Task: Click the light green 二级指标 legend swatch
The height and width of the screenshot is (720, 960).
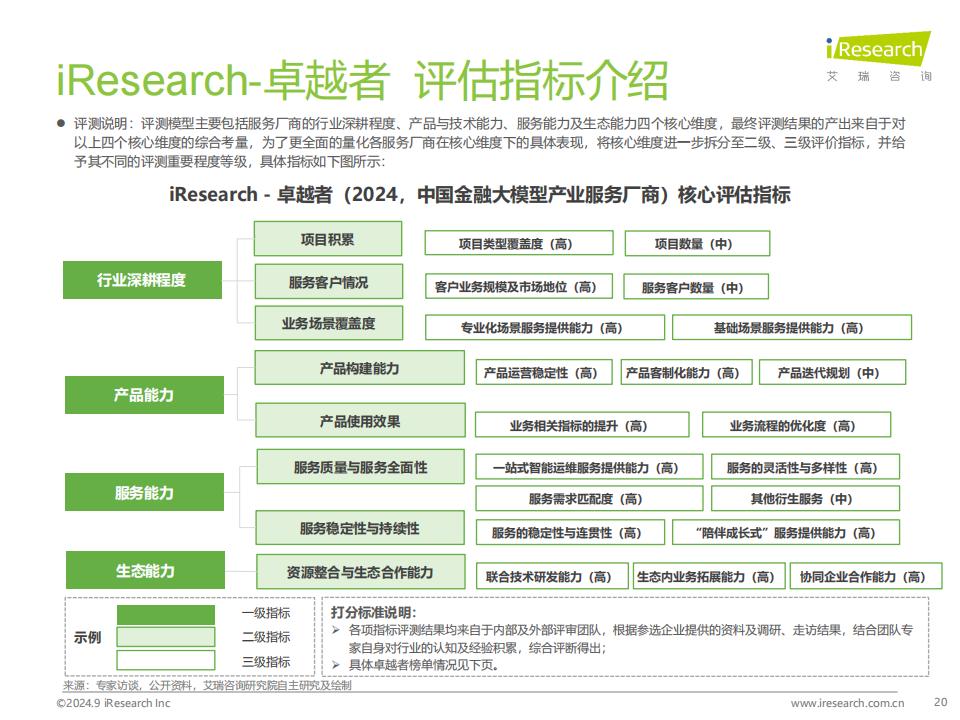Action: coord(166,637)
